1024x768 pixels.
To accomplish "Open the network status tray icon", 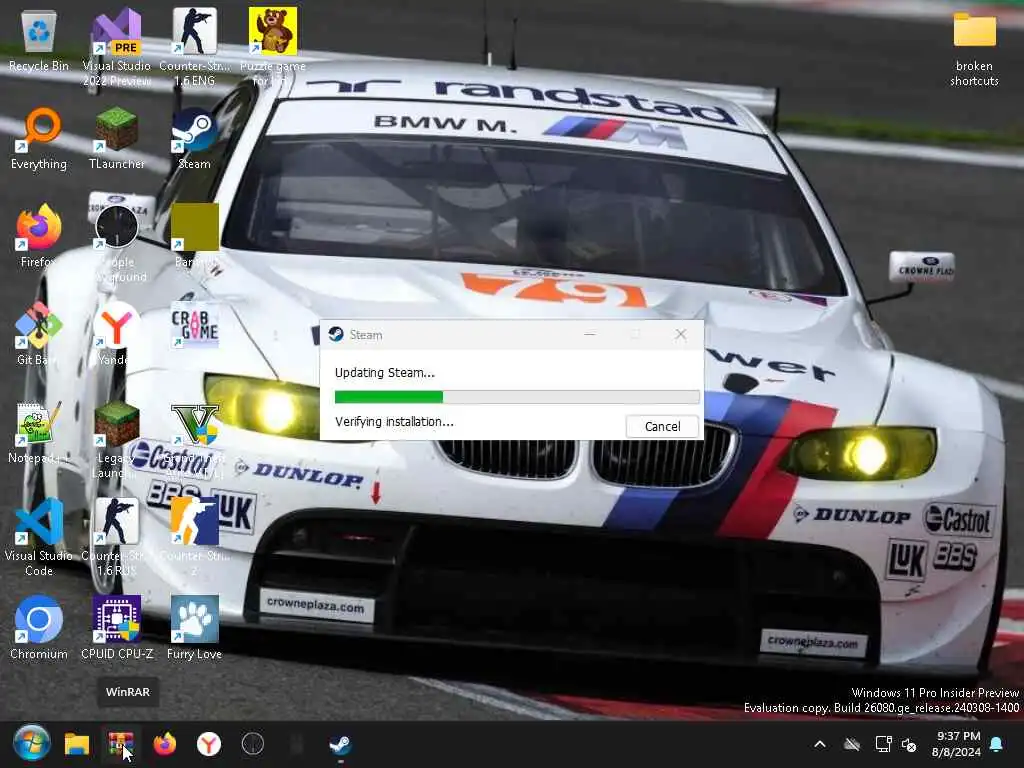I will [883, 744].
